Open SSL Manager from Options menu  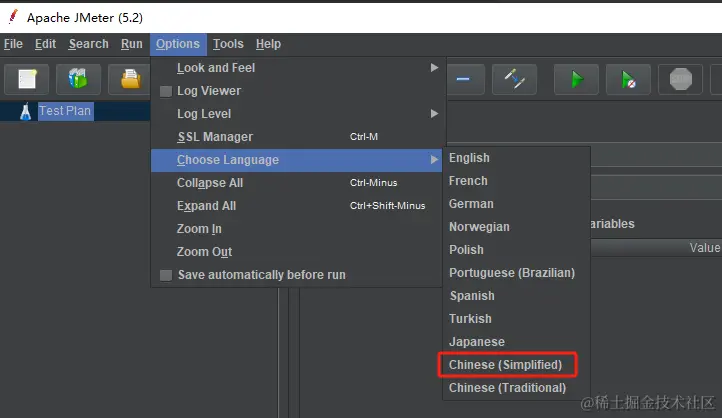click(x=297, y=137)
